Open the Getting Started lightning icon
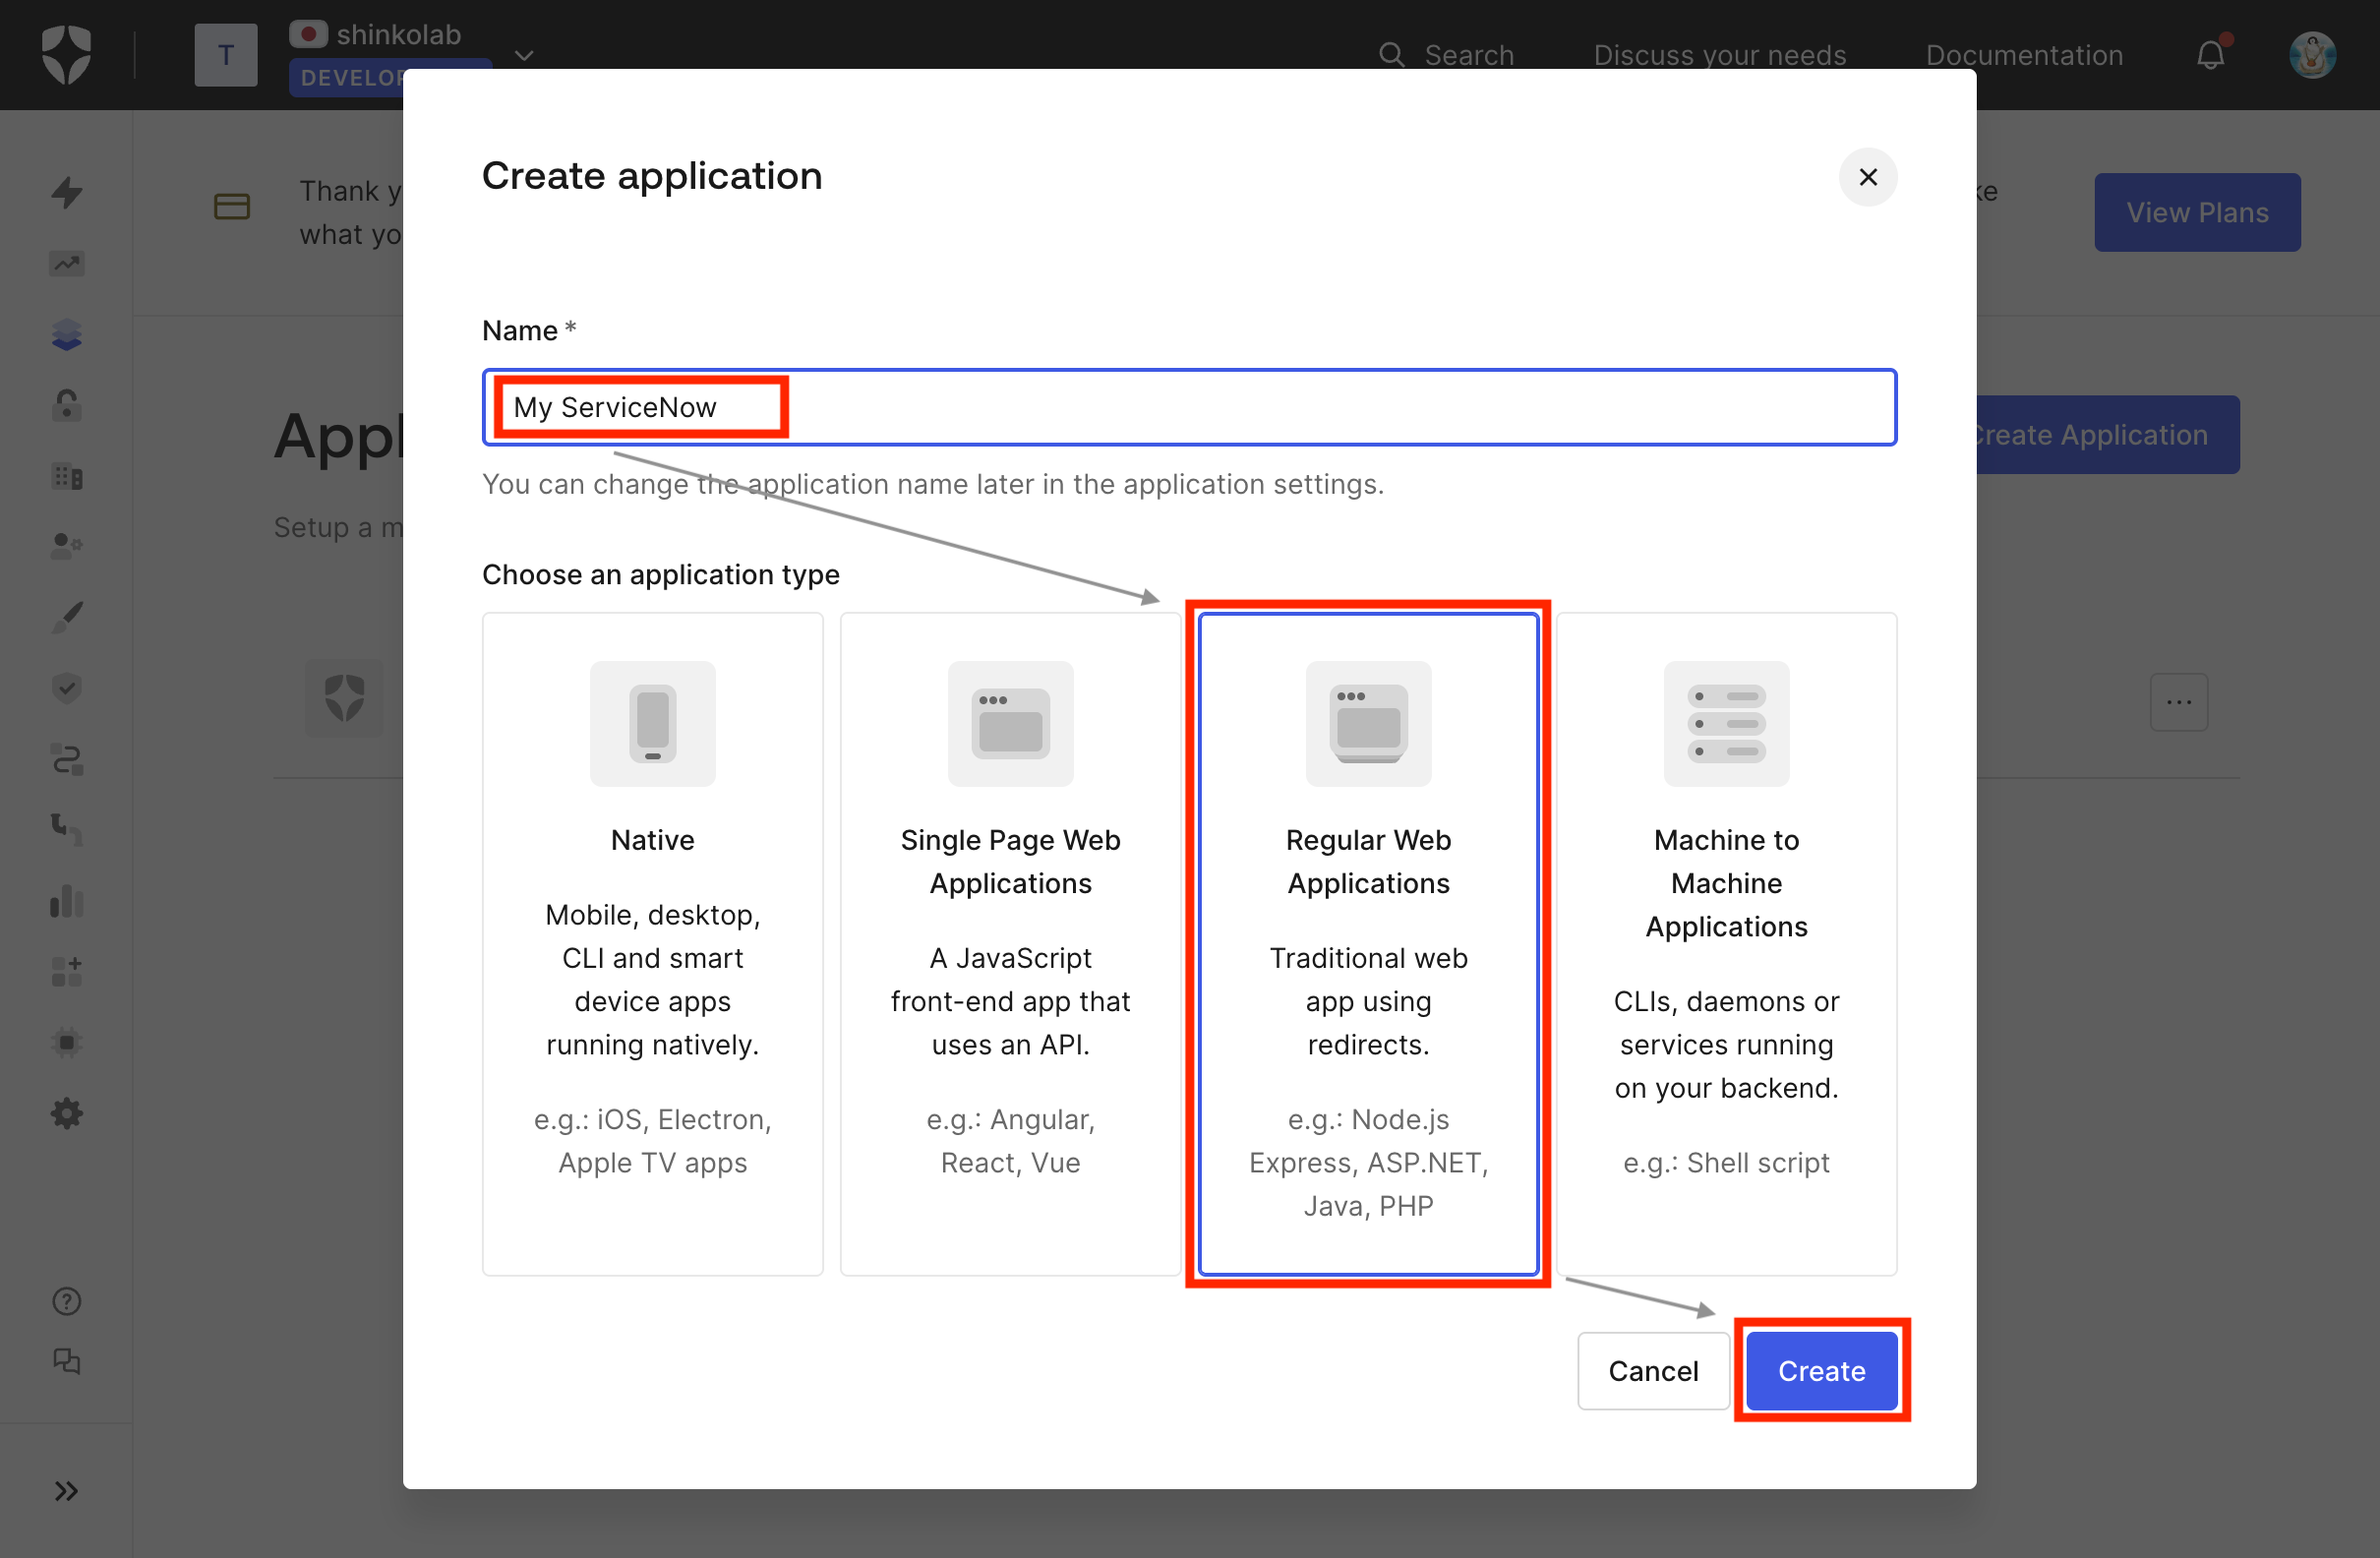 click(66, 193)
